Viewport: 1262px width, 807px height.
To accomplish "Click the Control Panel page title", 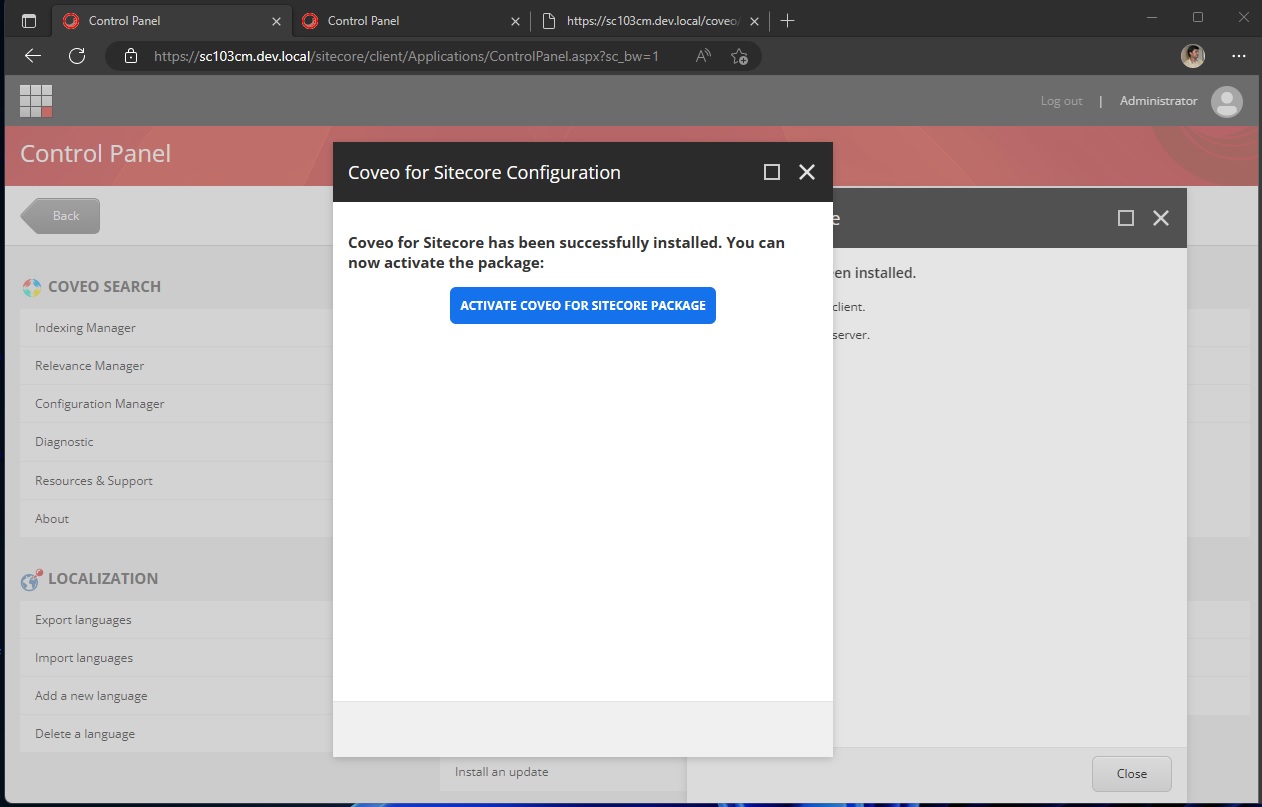I will (96, 154).
